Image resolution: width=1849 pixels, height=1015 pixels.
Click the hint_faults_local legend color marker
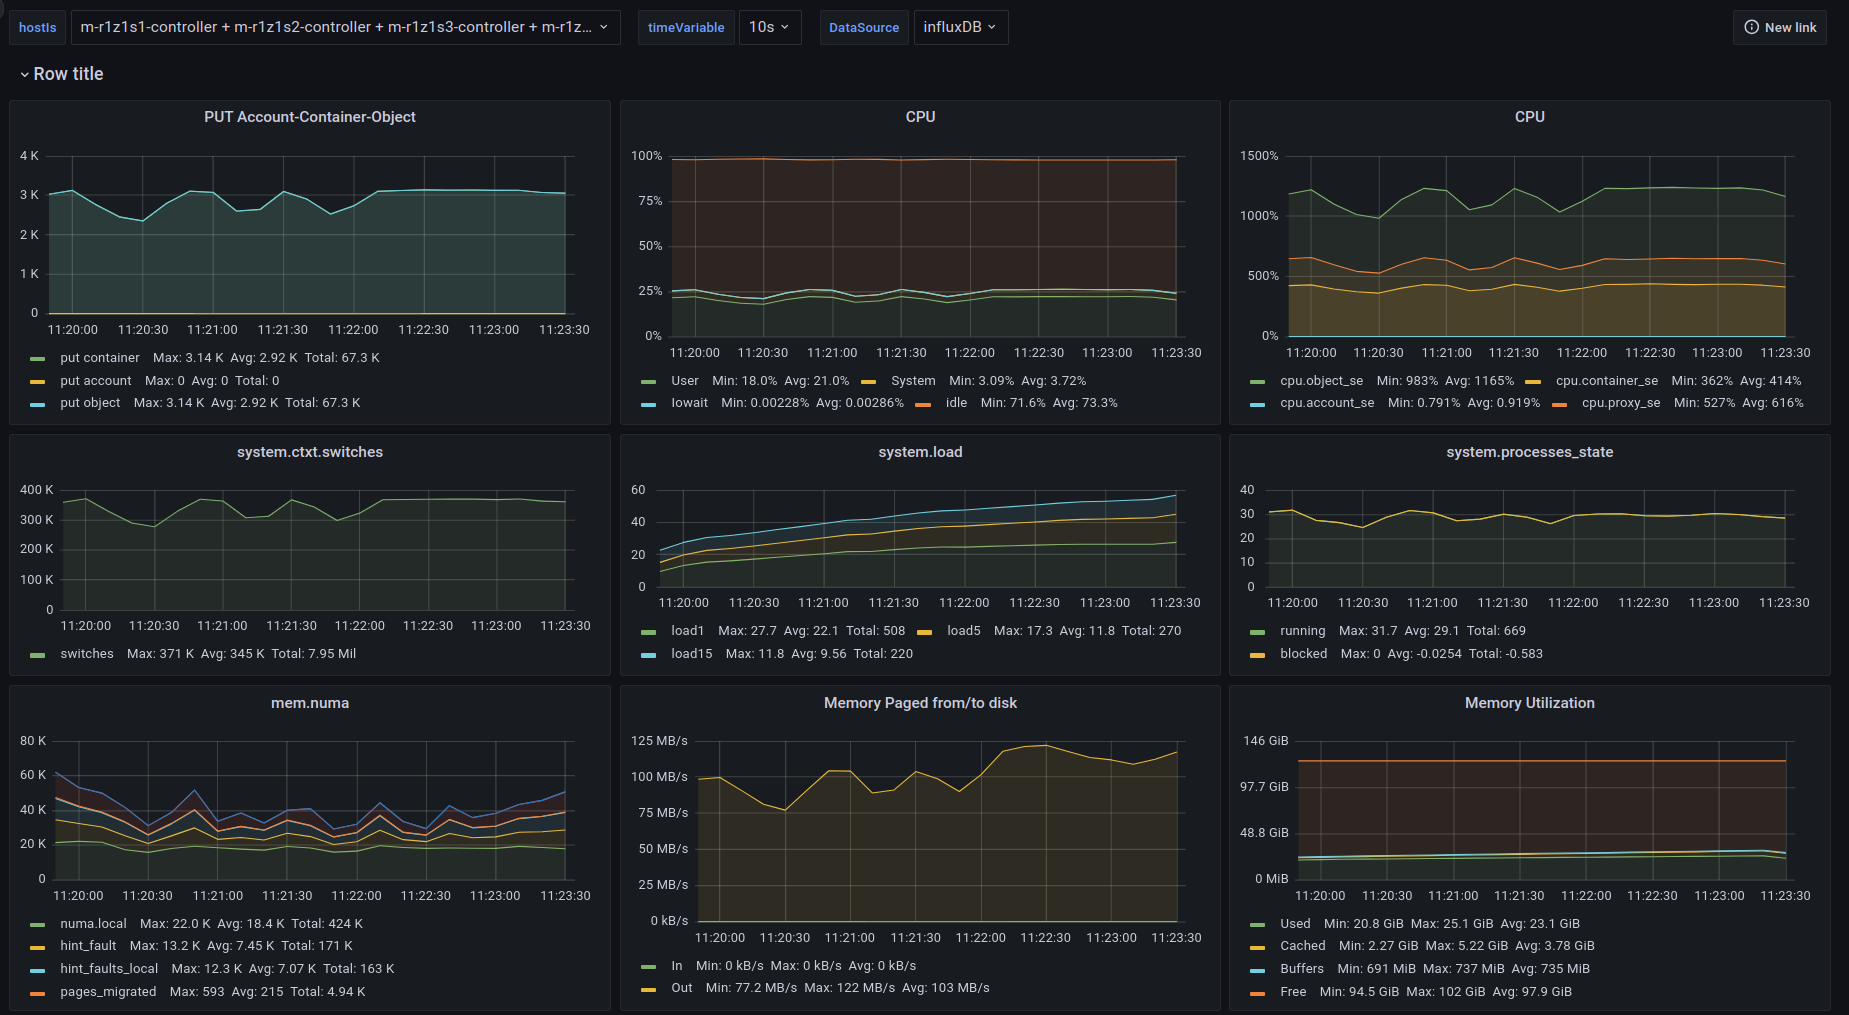[38, 970]
